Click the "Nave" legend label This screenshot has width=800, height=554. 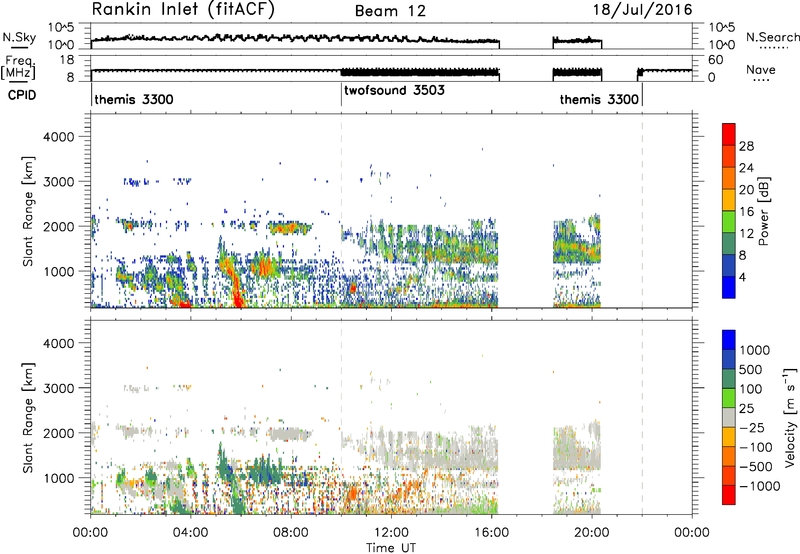coord(761,70)
